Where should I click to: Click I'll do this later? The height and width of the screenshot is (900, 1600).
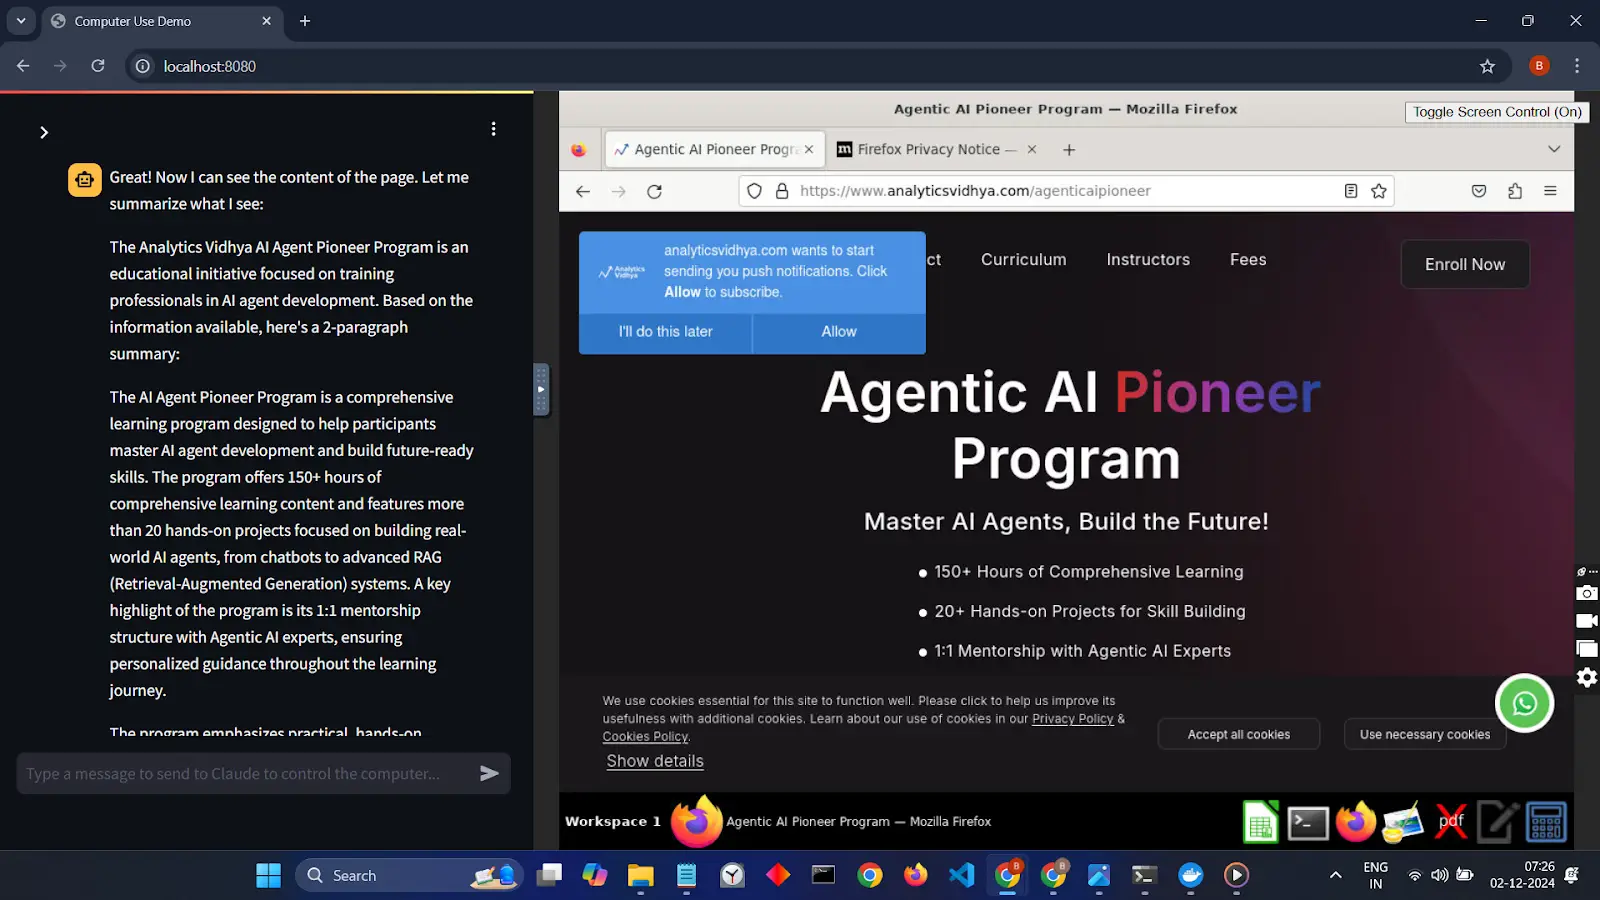[665, 332]
